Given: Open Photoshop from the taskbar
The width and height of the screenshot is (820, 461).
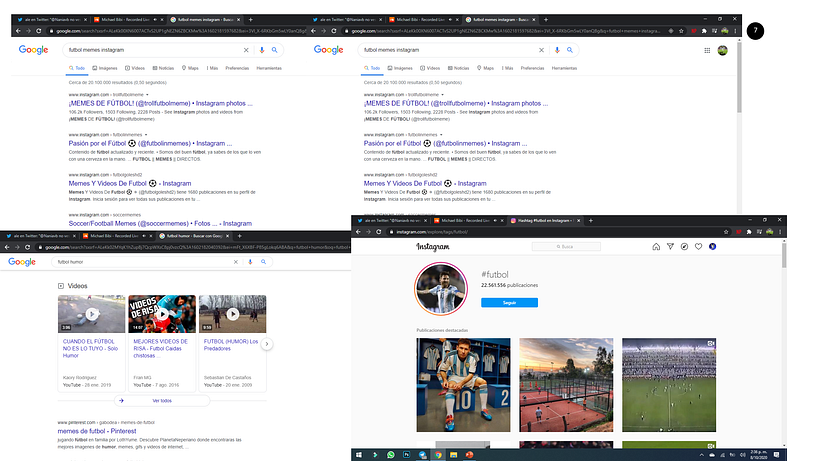Looking at the screenshot, I should (x=406, y=455).
